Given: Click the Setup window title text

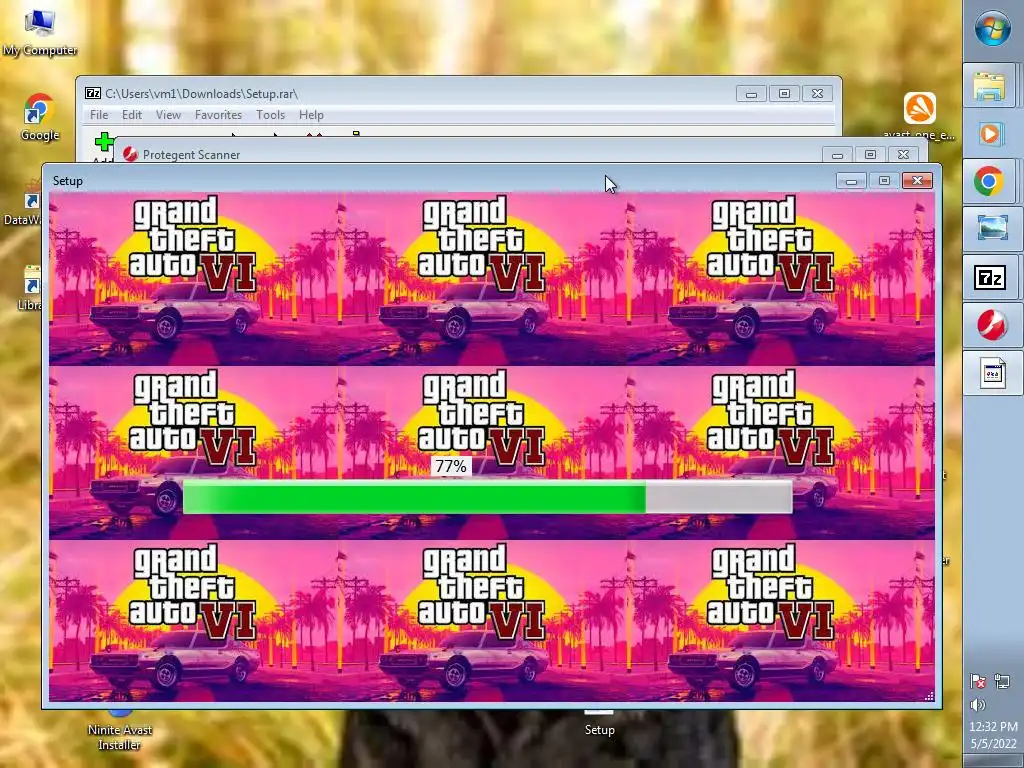Looking at the screenshot, I should pyautogui.click(x=68, y=181).
